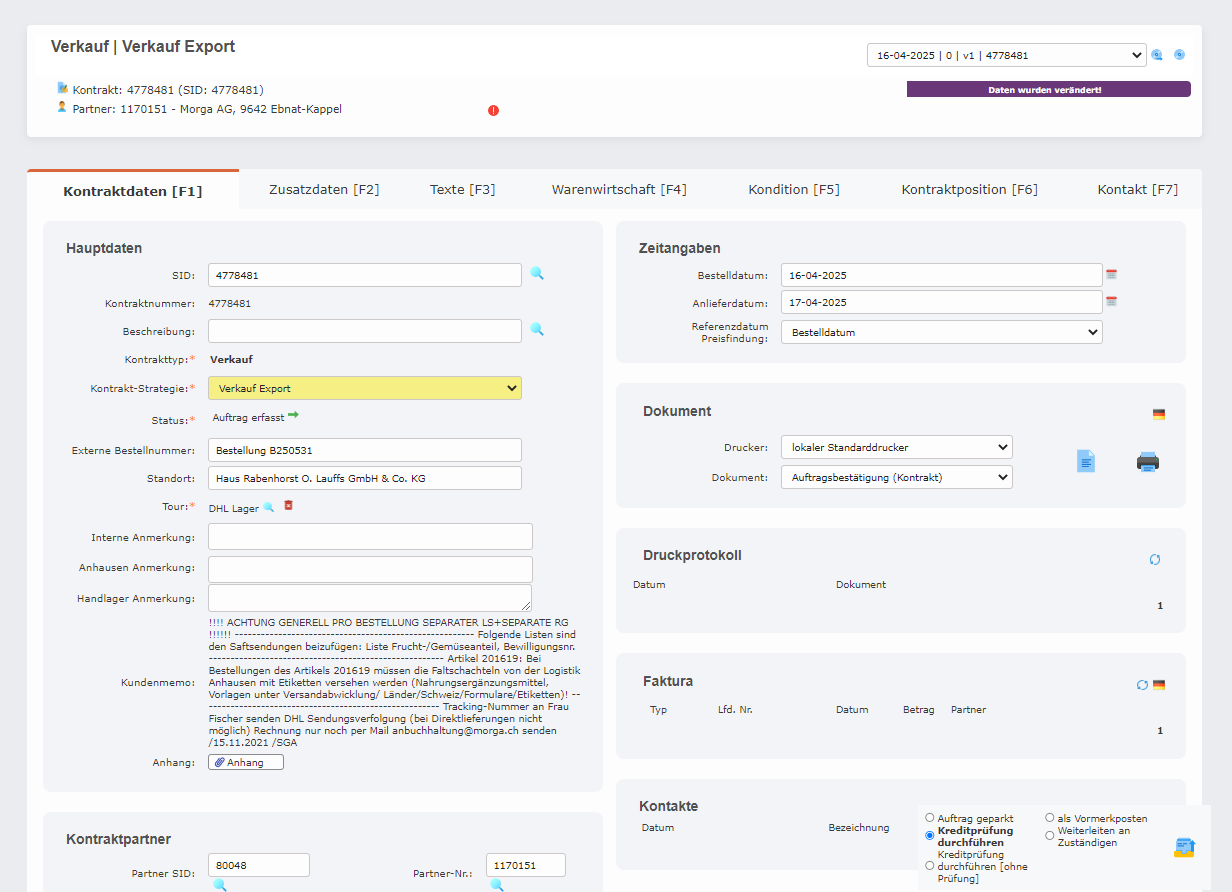1232x892 pixels.
Task: Open the Kontraktposition [F6] tab
Action: pyautogui.click(x=969, y=189)
